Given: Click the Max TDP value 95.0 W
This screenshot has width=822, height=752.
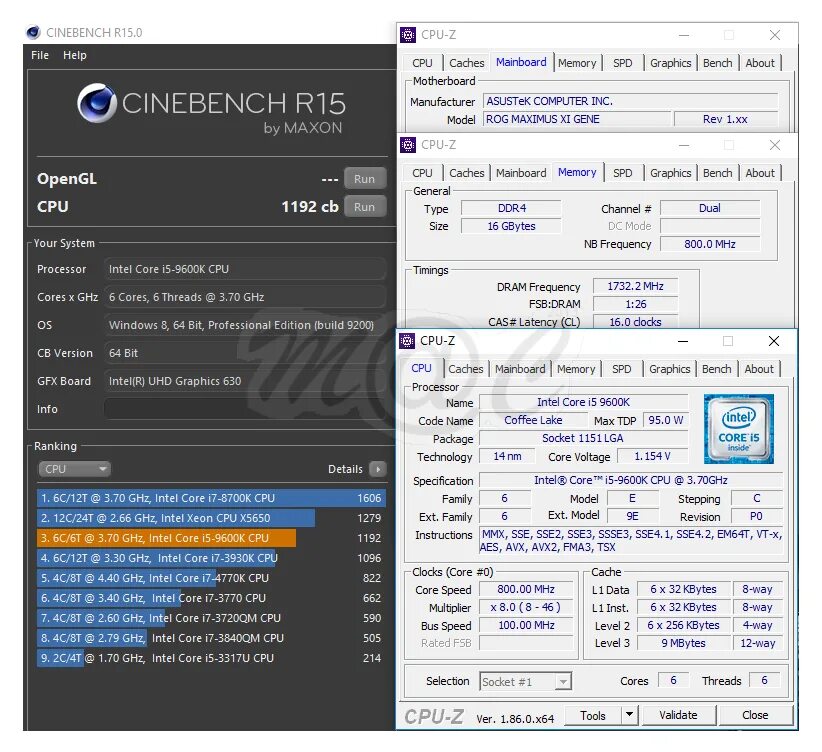Looking at the screenshot, I should [666, 420].
